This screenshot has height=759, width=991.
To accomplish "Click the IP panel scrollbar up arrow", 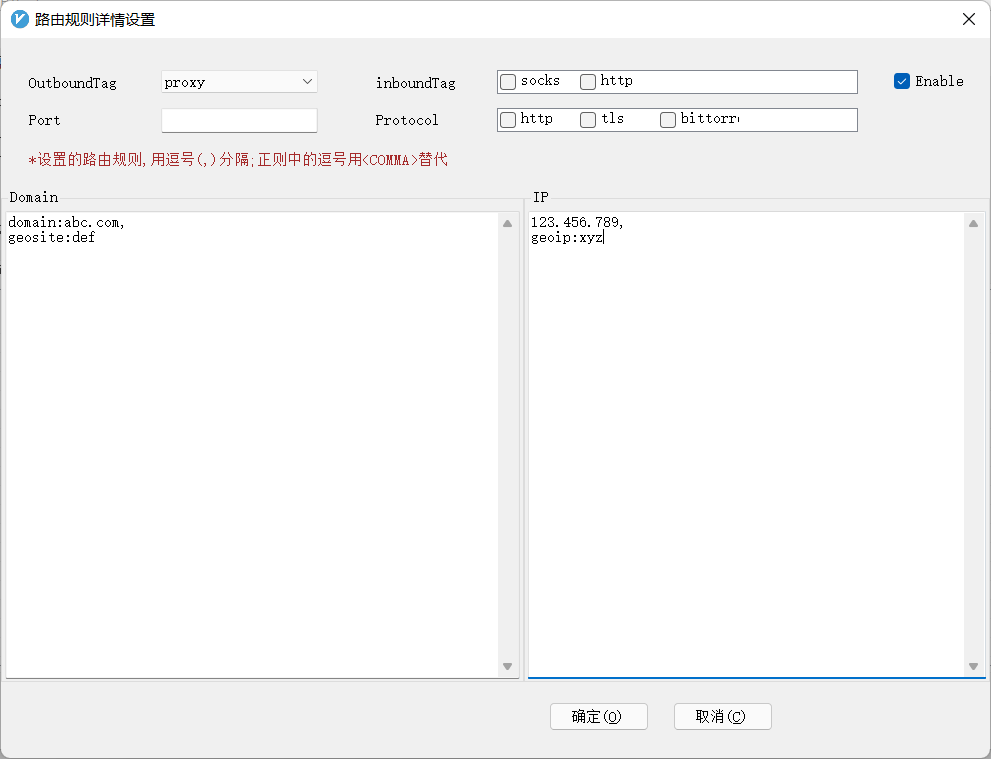I will click(x=972, y=222).
